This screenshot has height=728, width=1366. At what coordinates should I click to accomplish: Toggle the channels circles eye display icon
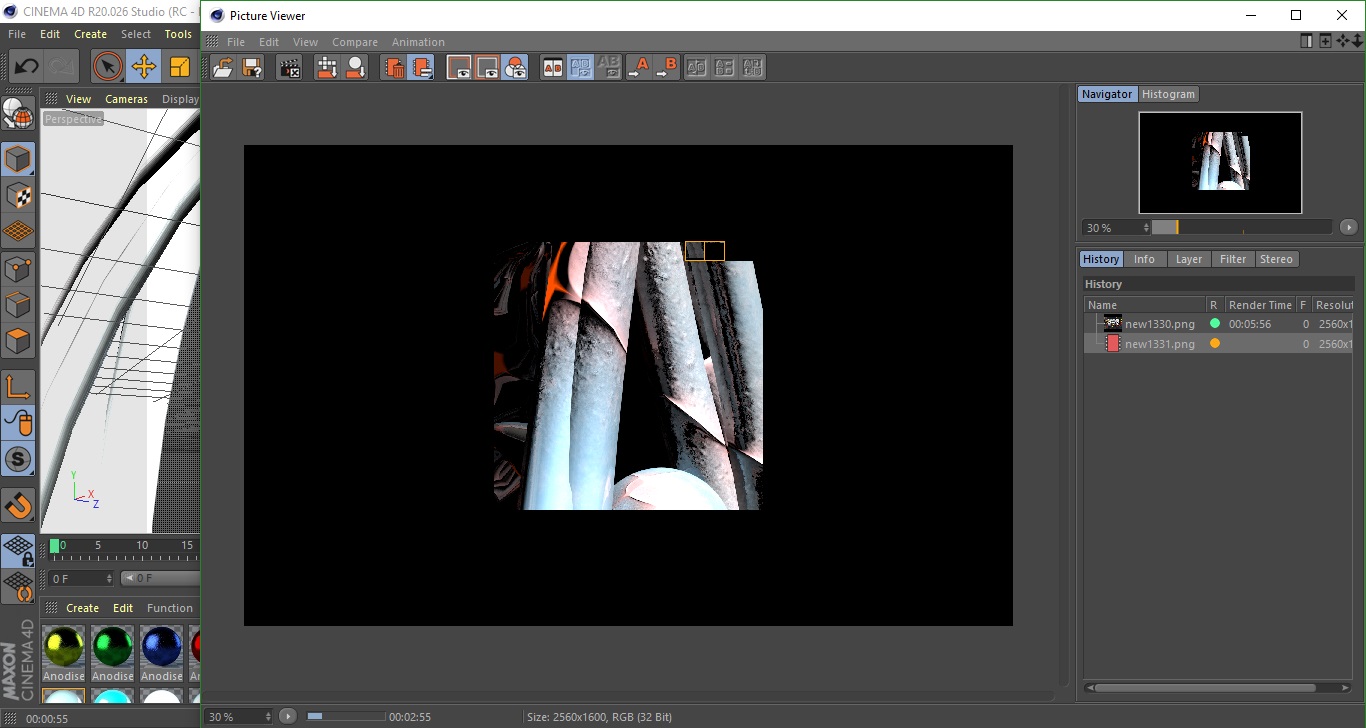point(515,68)
